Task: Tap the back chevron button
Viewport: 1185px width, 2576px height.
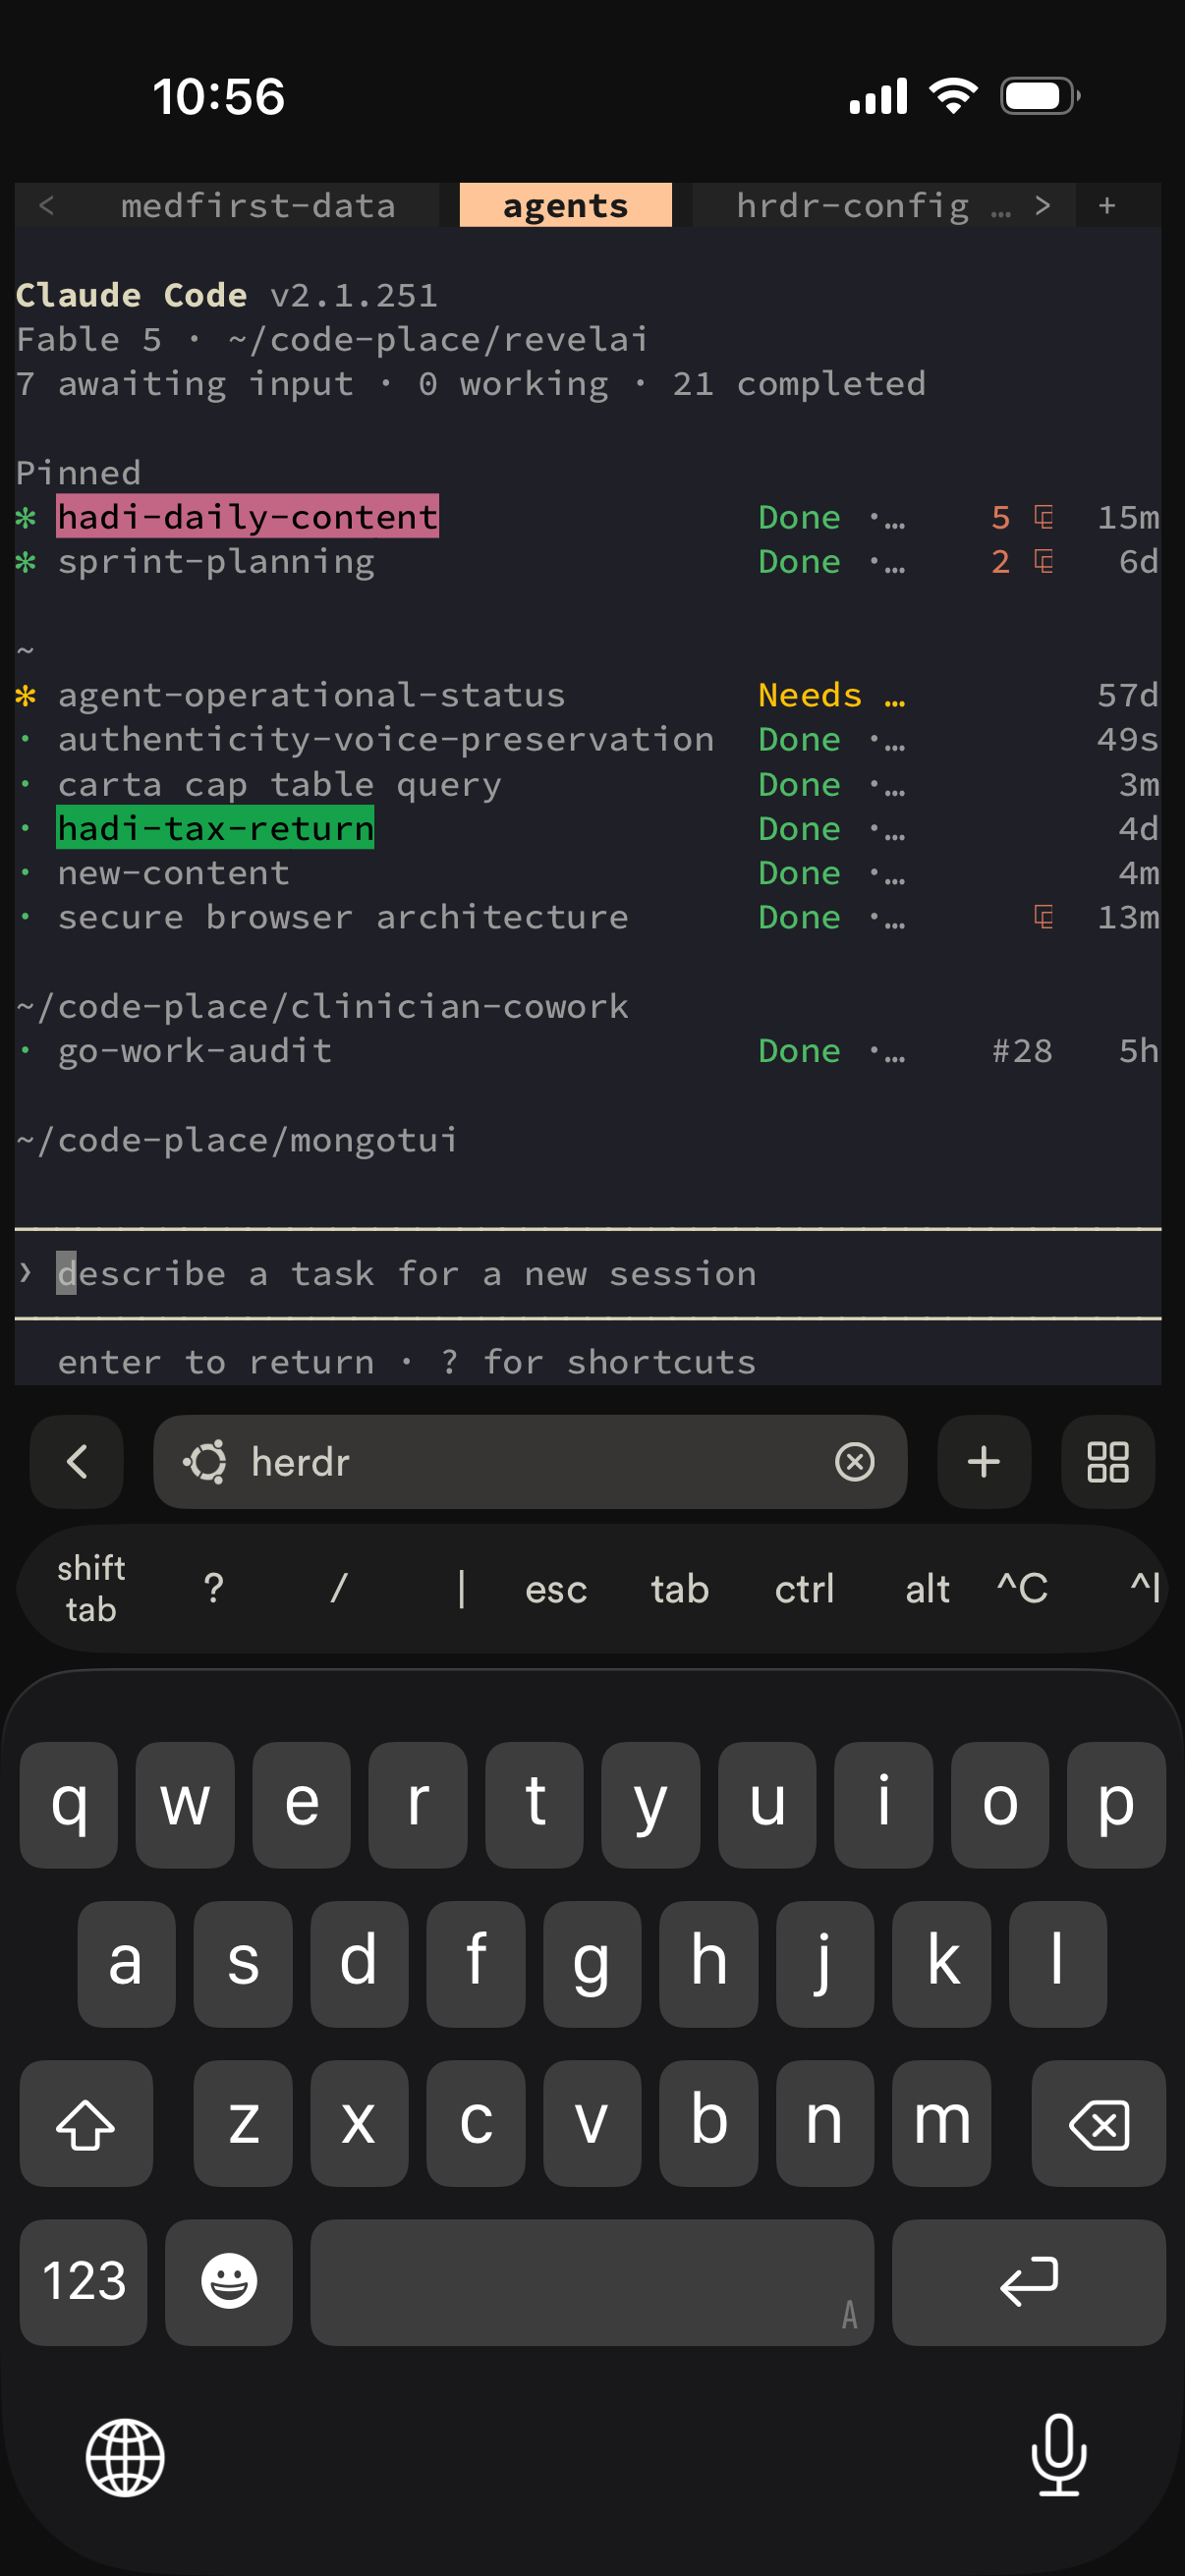Action: (77, 1461)
